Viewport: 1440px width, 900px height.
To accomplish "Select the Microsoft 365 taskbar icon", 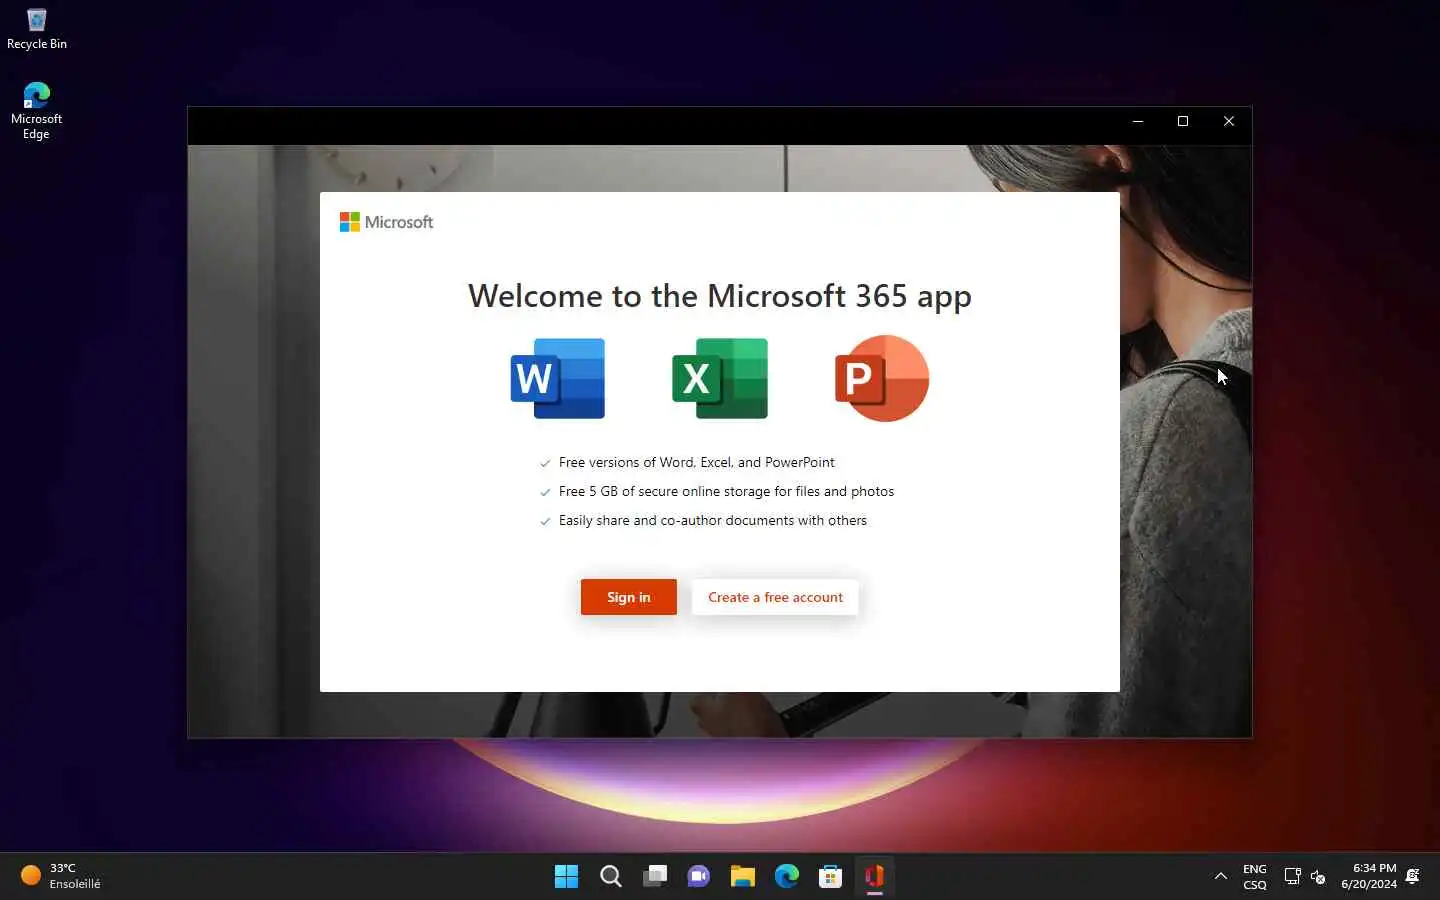I will [x=875, y=877].
